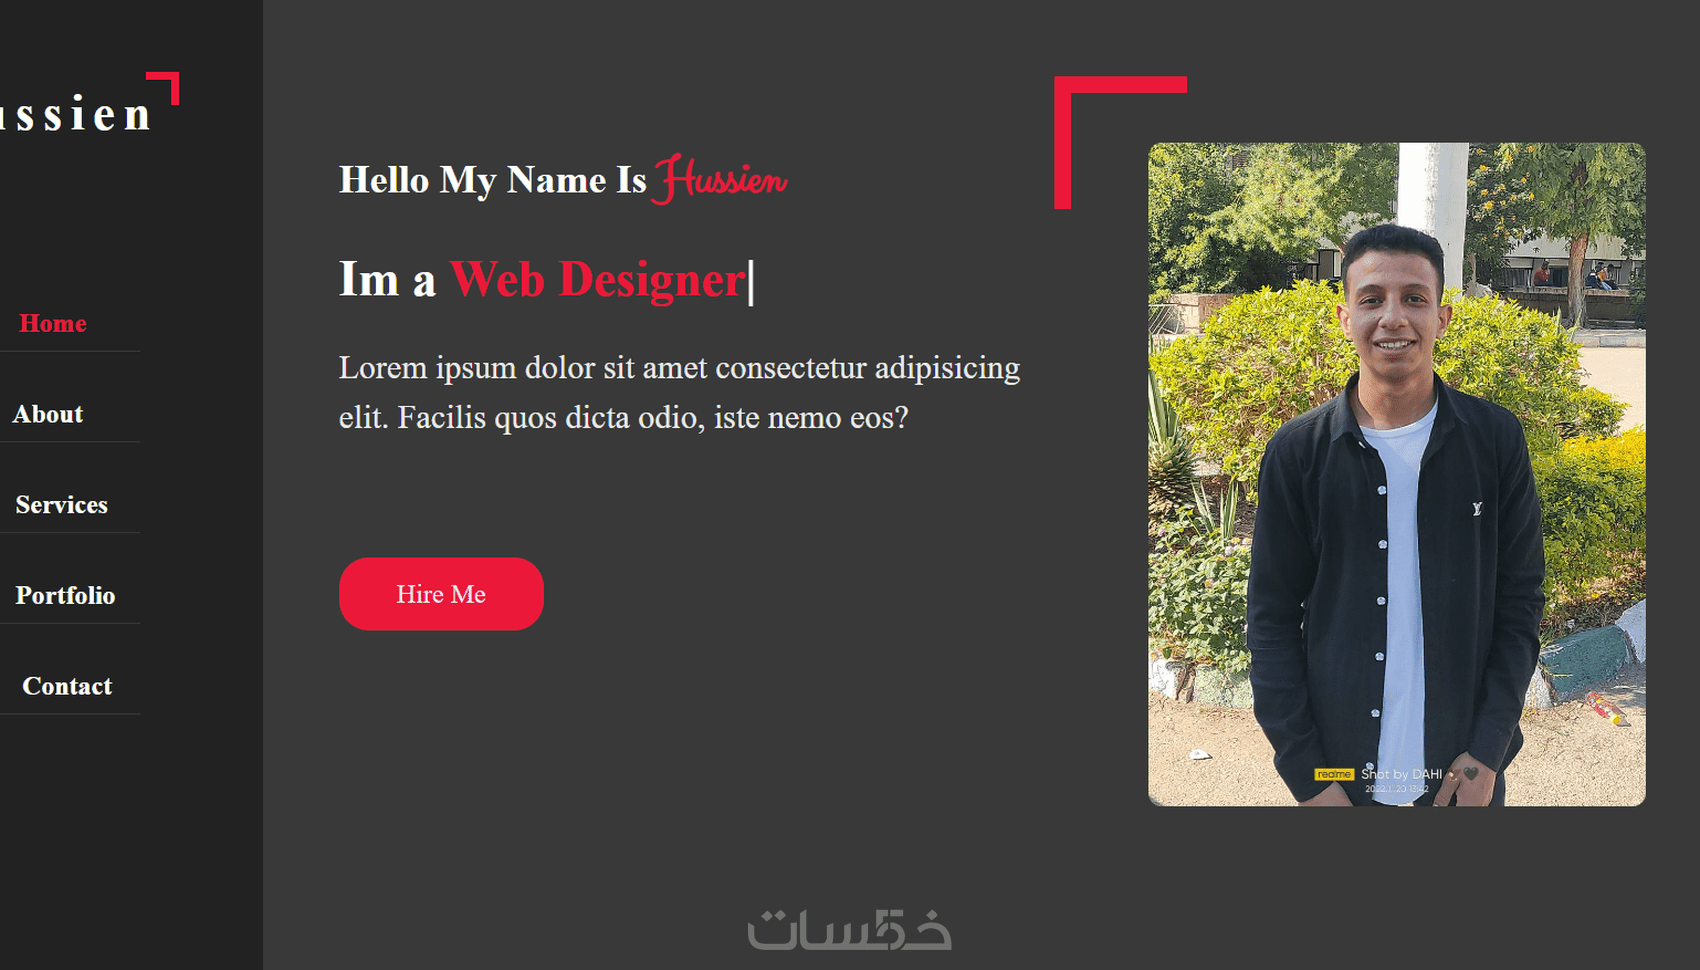
Task: Click the gray Arabic watermark logo
Action: [849, 929]
